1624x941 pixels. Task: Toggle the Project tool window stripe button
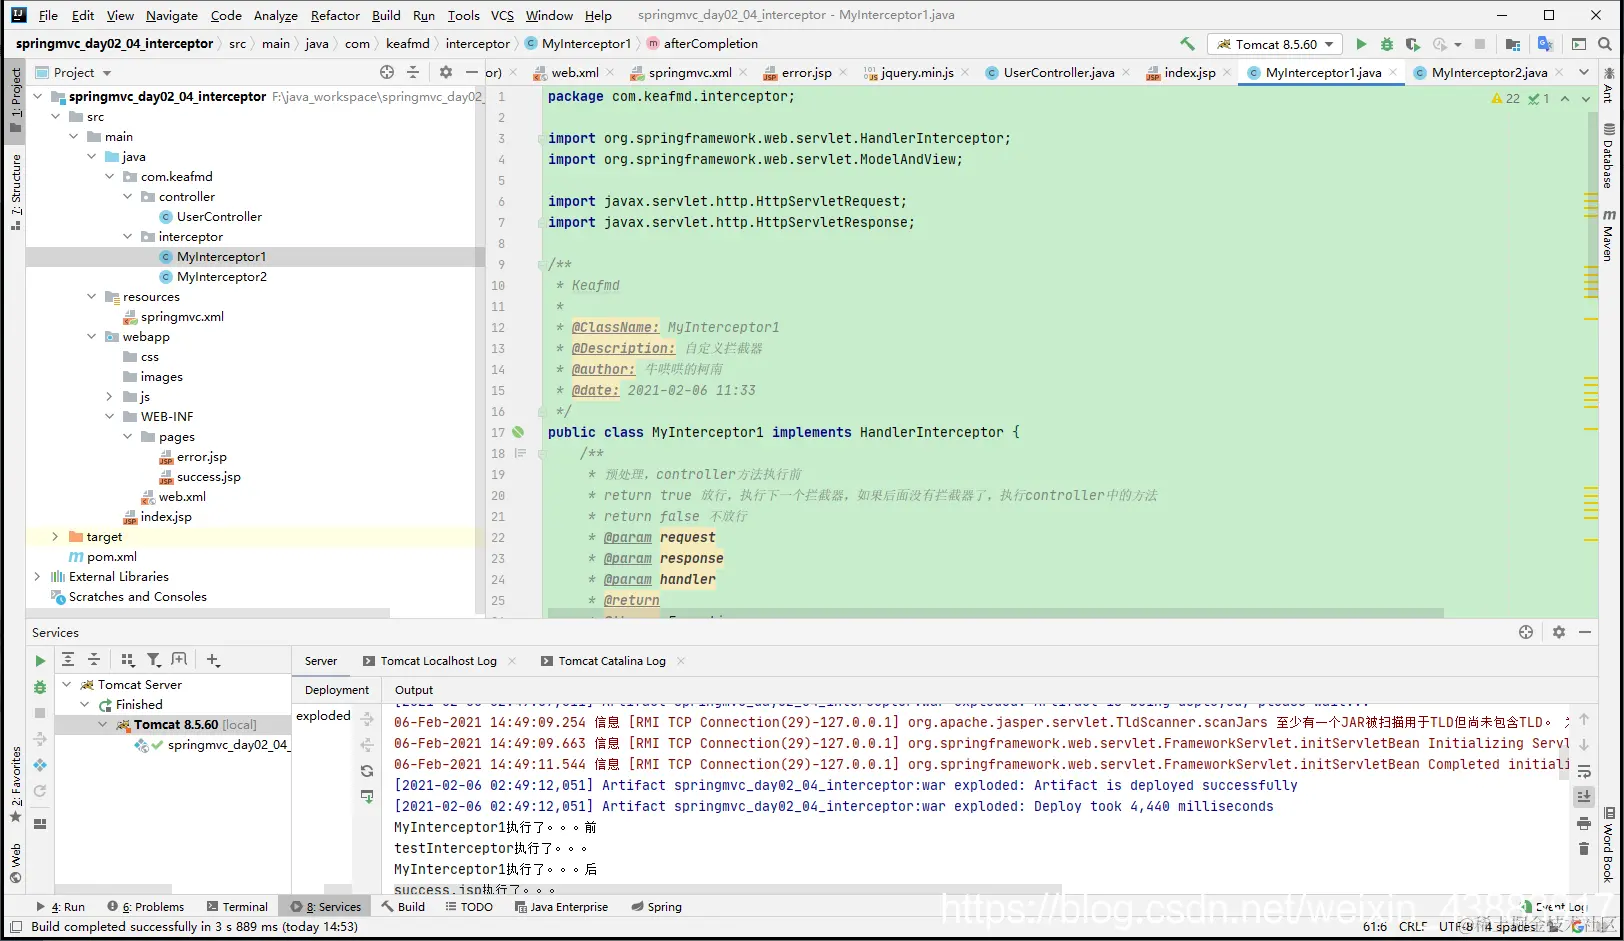pyautogui.click(x=15, y=99)
